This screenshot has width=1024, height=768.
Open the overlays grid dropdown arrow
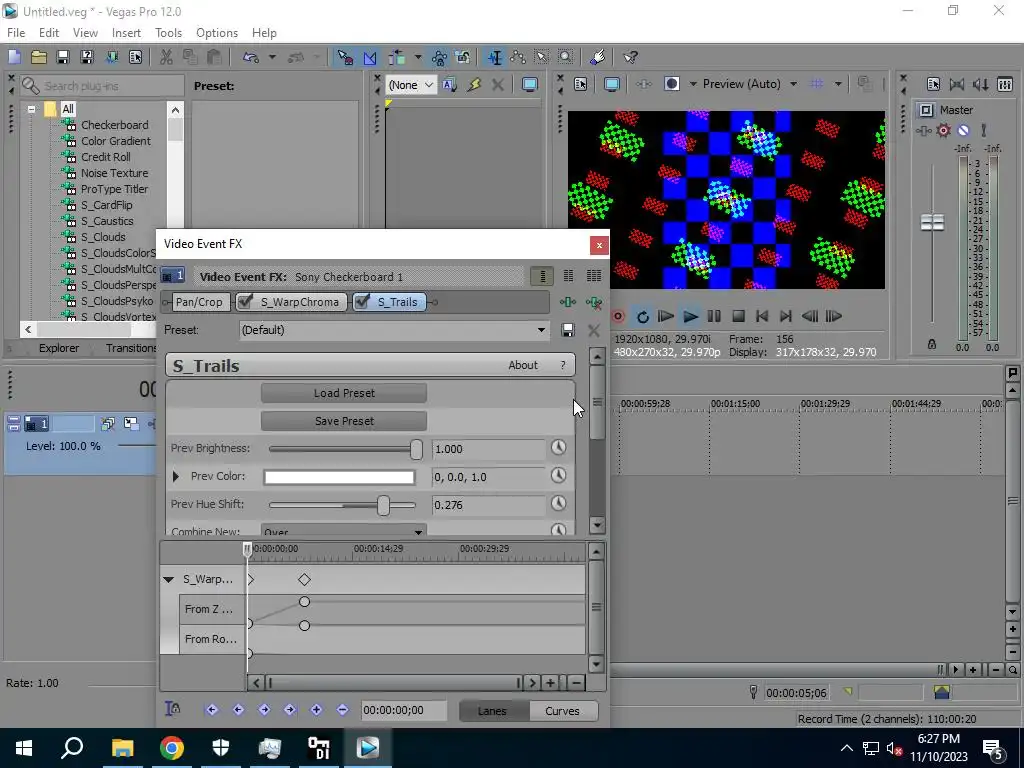pyautogui.click(x=838, y=84)
